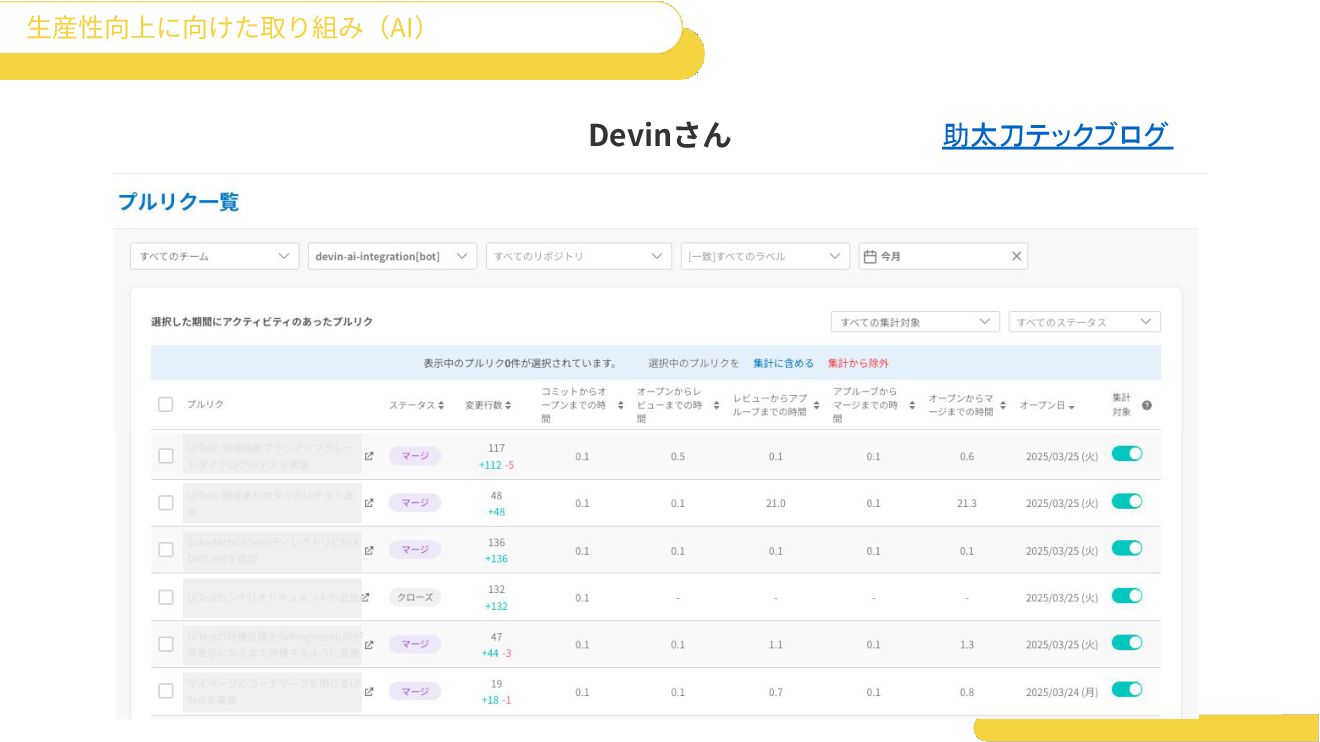Open the すべての集計対象 dropdown

coord(915,322)
